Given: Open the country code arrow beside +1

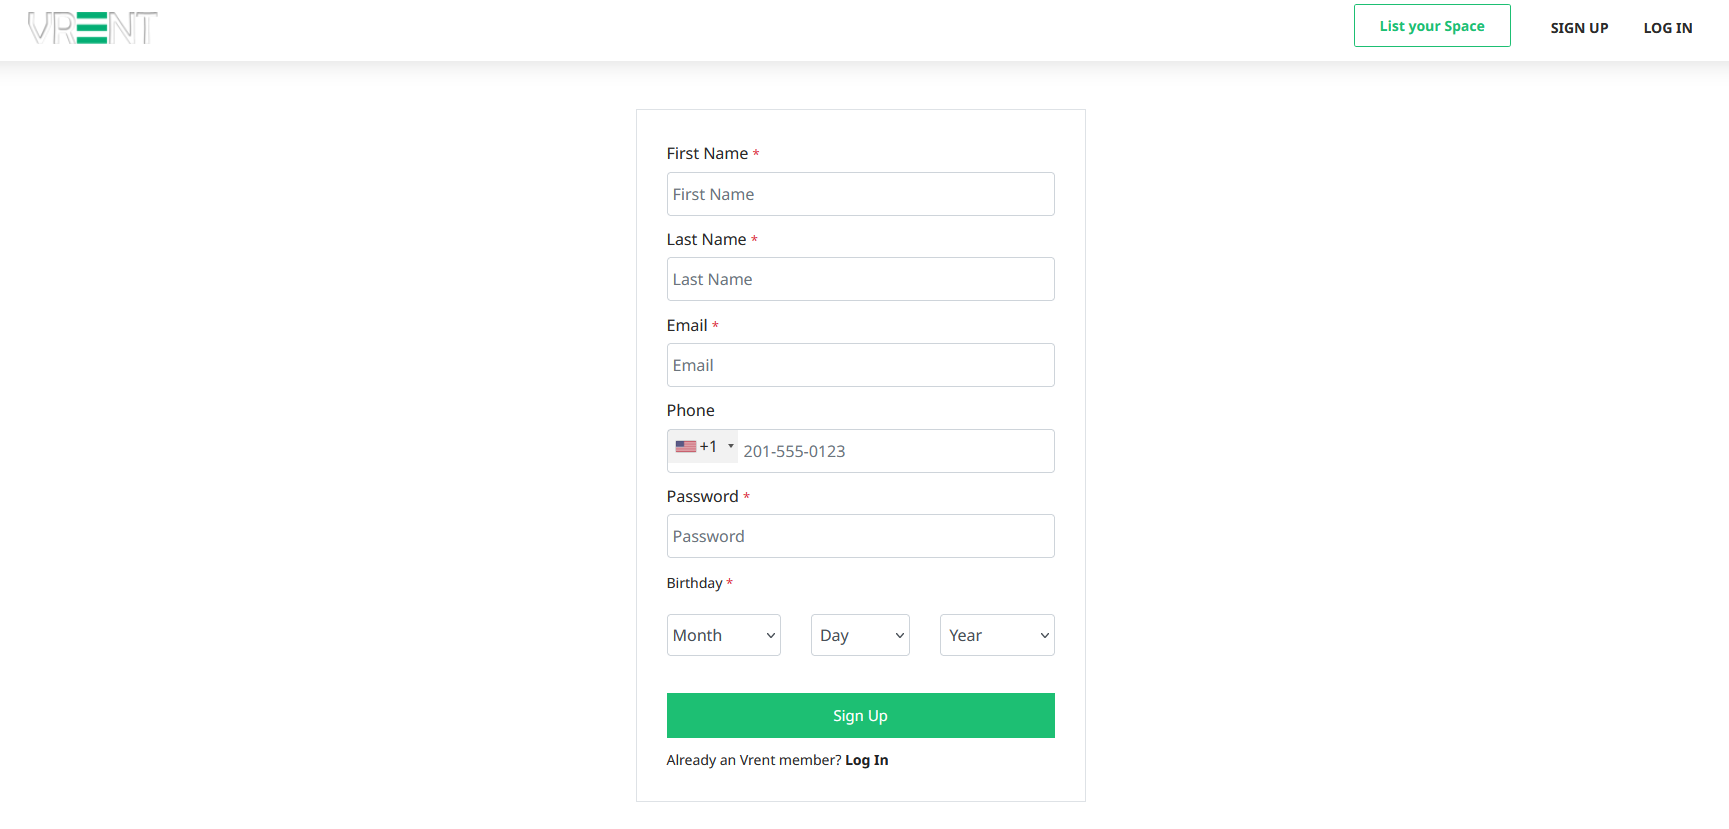Looking at the screenshot, I should pyautogui.click(x=731, y=446).
